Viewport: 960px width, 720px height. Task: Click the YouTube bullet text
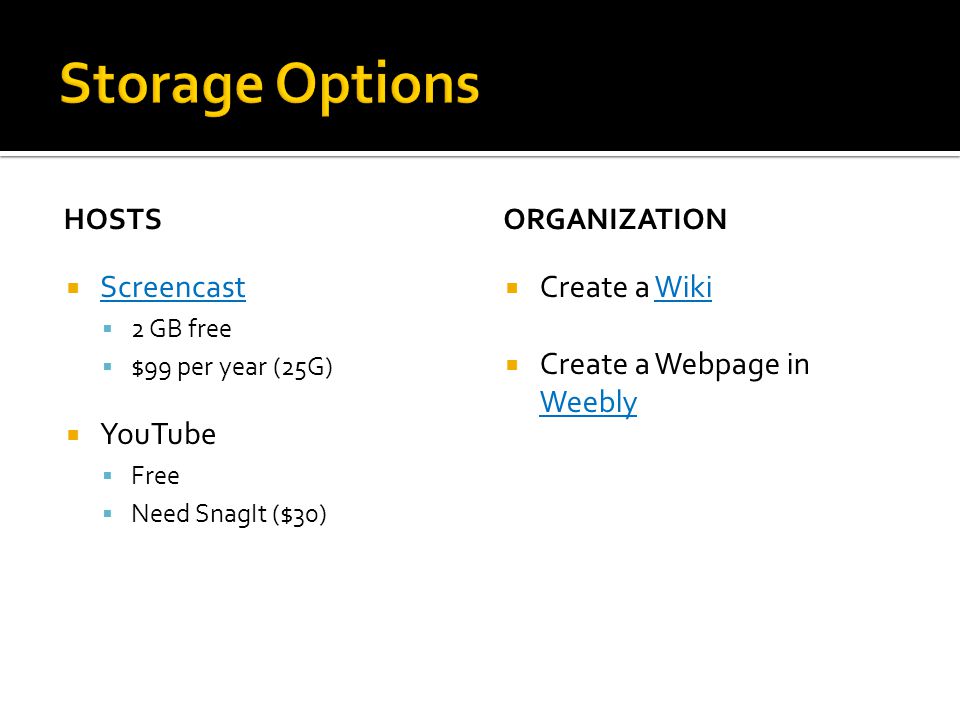tap(158, 434)
